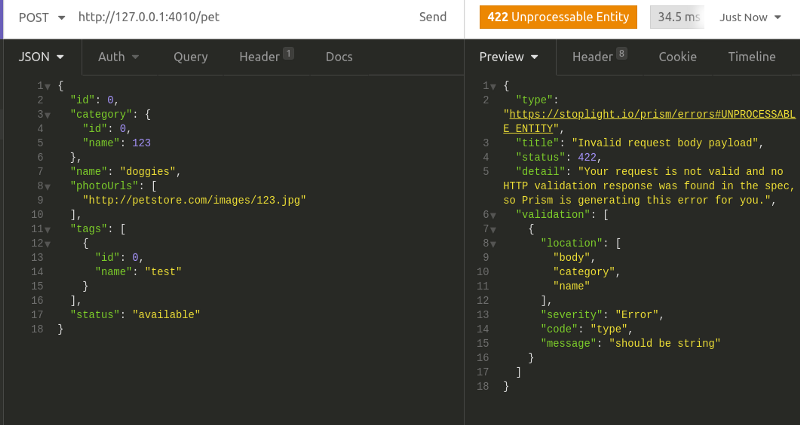Switch to the Query tab
This screenshot has width=800, height=425.
(x=190, y=57)
